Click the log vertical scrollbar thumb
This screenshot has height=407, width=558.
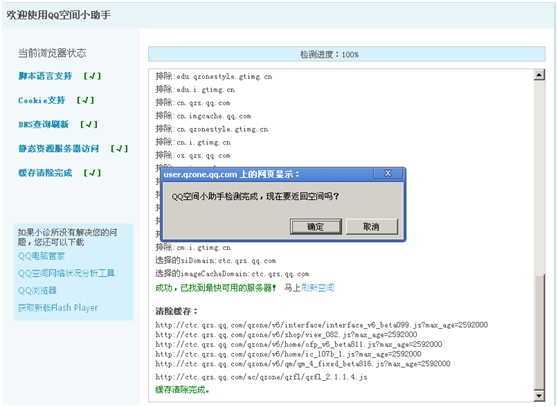(539, 332)
